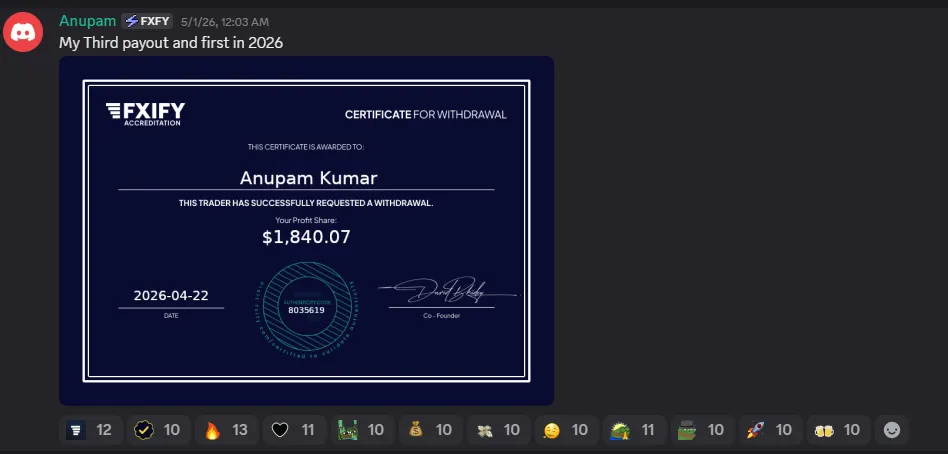Toggle the Pepe with hat reaction
Screen dimensions: 948x454
[702, 430]
